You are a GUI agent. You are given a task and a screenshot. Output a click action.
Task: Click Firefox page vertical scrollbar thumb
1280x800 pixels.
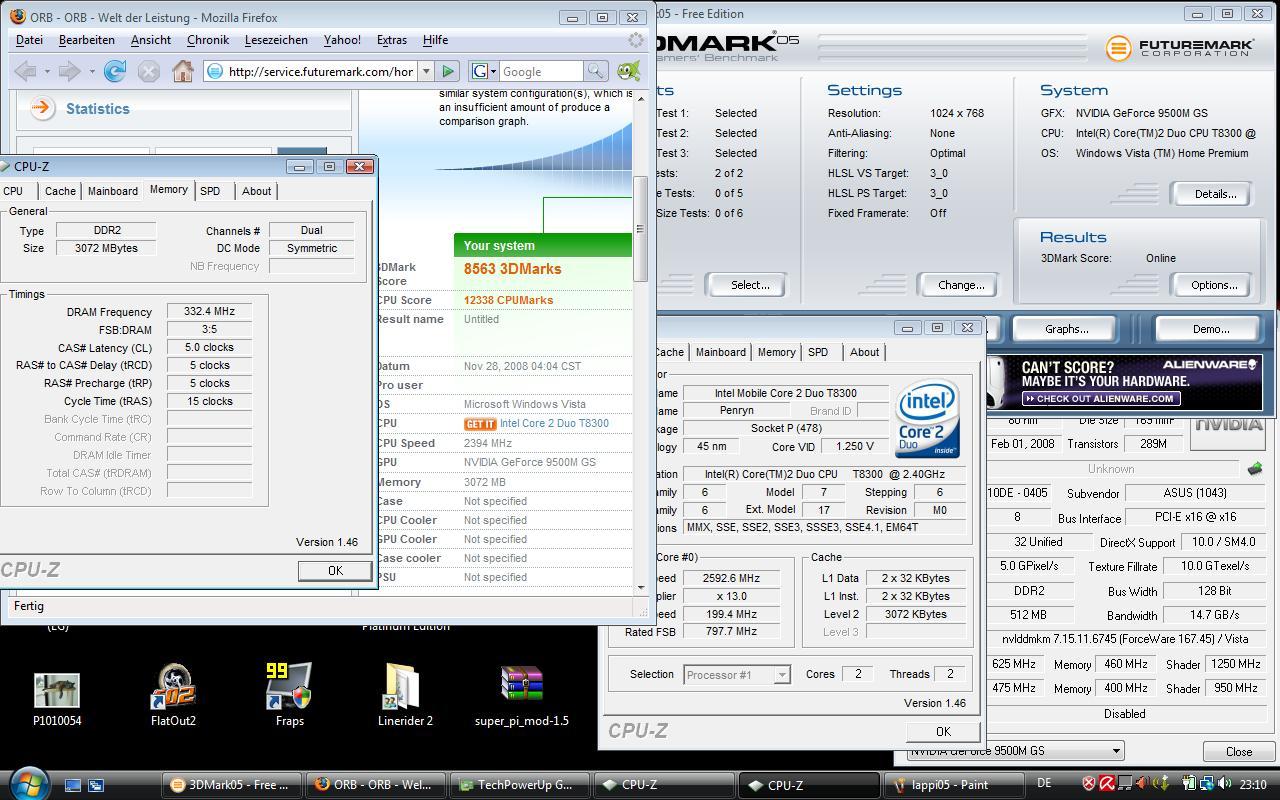(x=640, y=230)
